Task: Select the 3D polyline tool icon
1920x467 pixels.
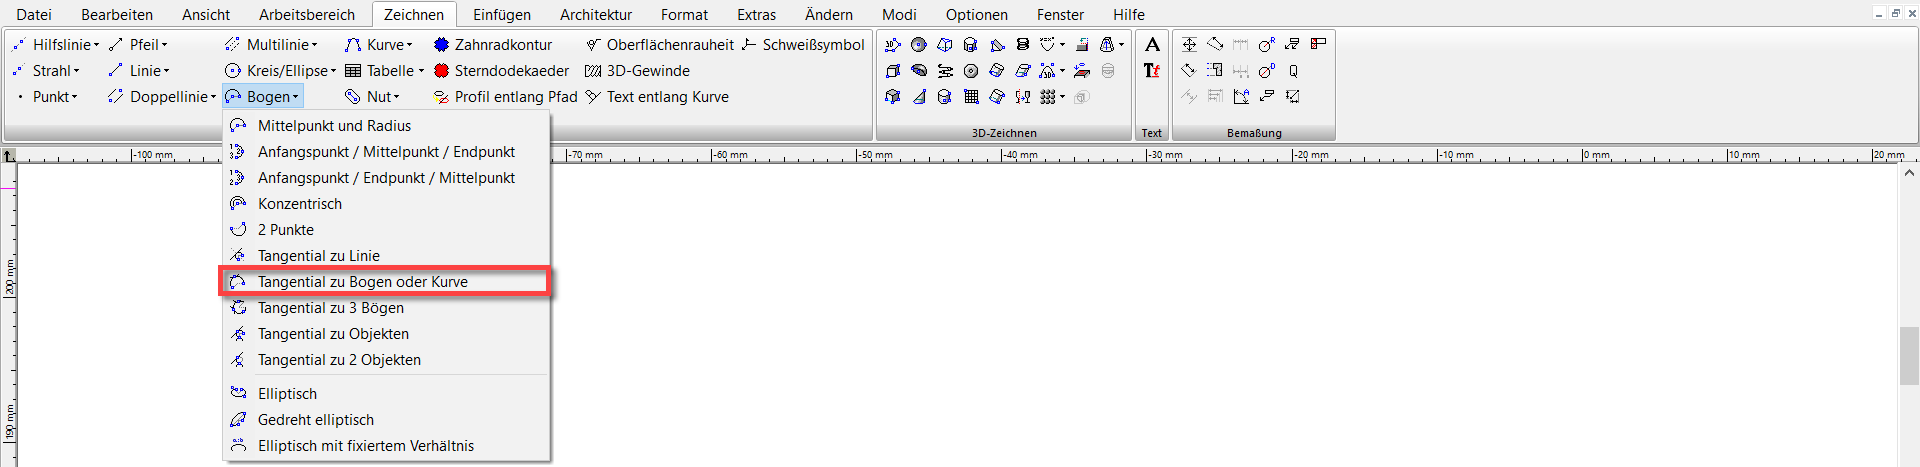Action: click(892, 44)
